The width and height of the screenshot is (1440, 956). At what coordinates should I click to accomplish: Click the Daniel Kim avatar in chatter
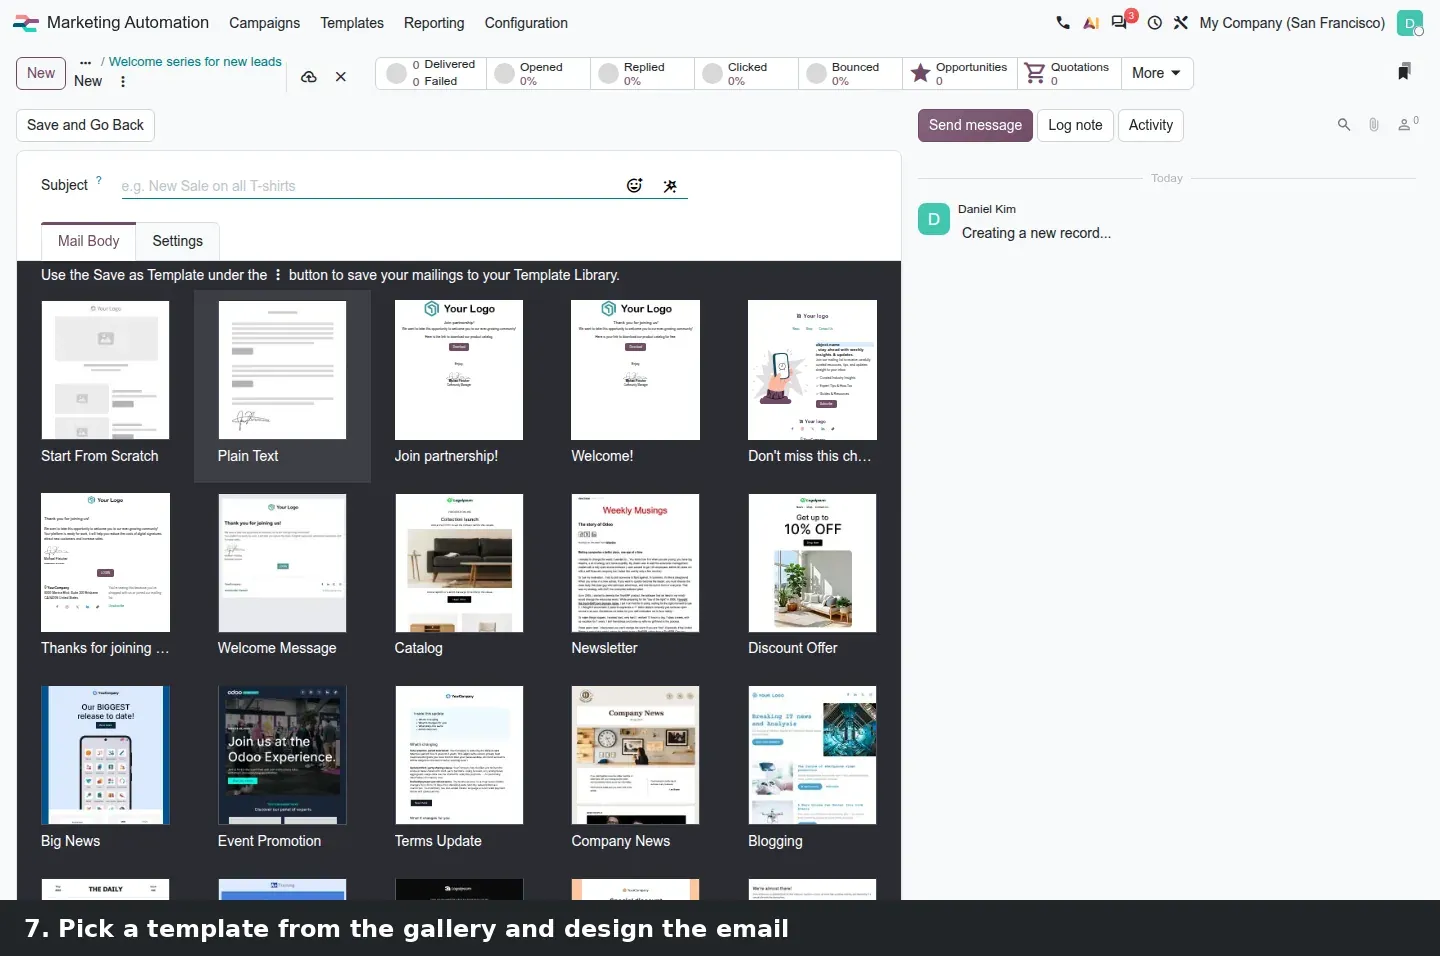pos(934,220)
